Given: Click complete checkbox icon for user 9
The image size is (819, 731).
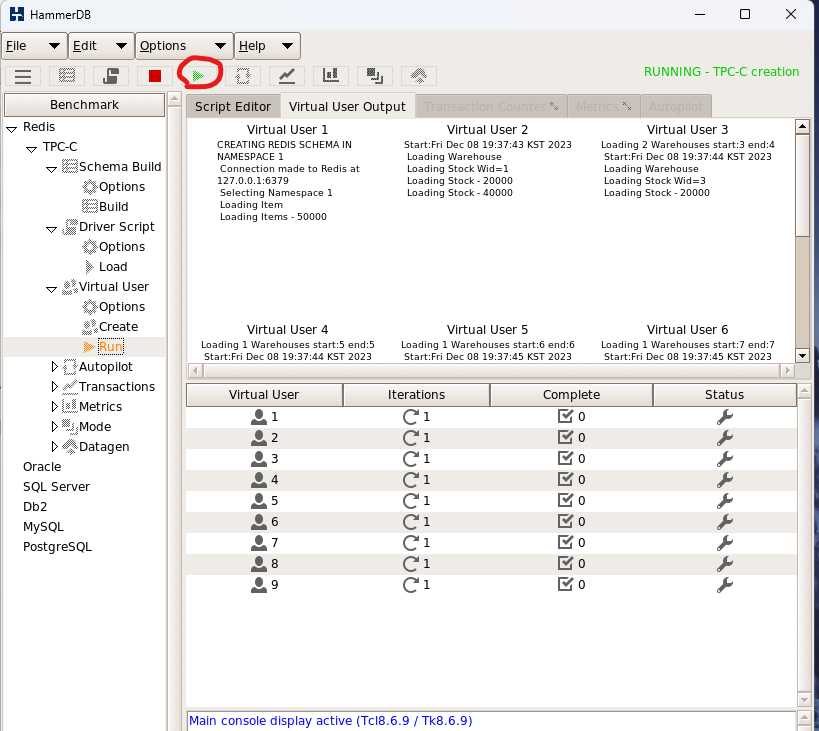Looking at the screenshot, I should click(x=565, y=584).
